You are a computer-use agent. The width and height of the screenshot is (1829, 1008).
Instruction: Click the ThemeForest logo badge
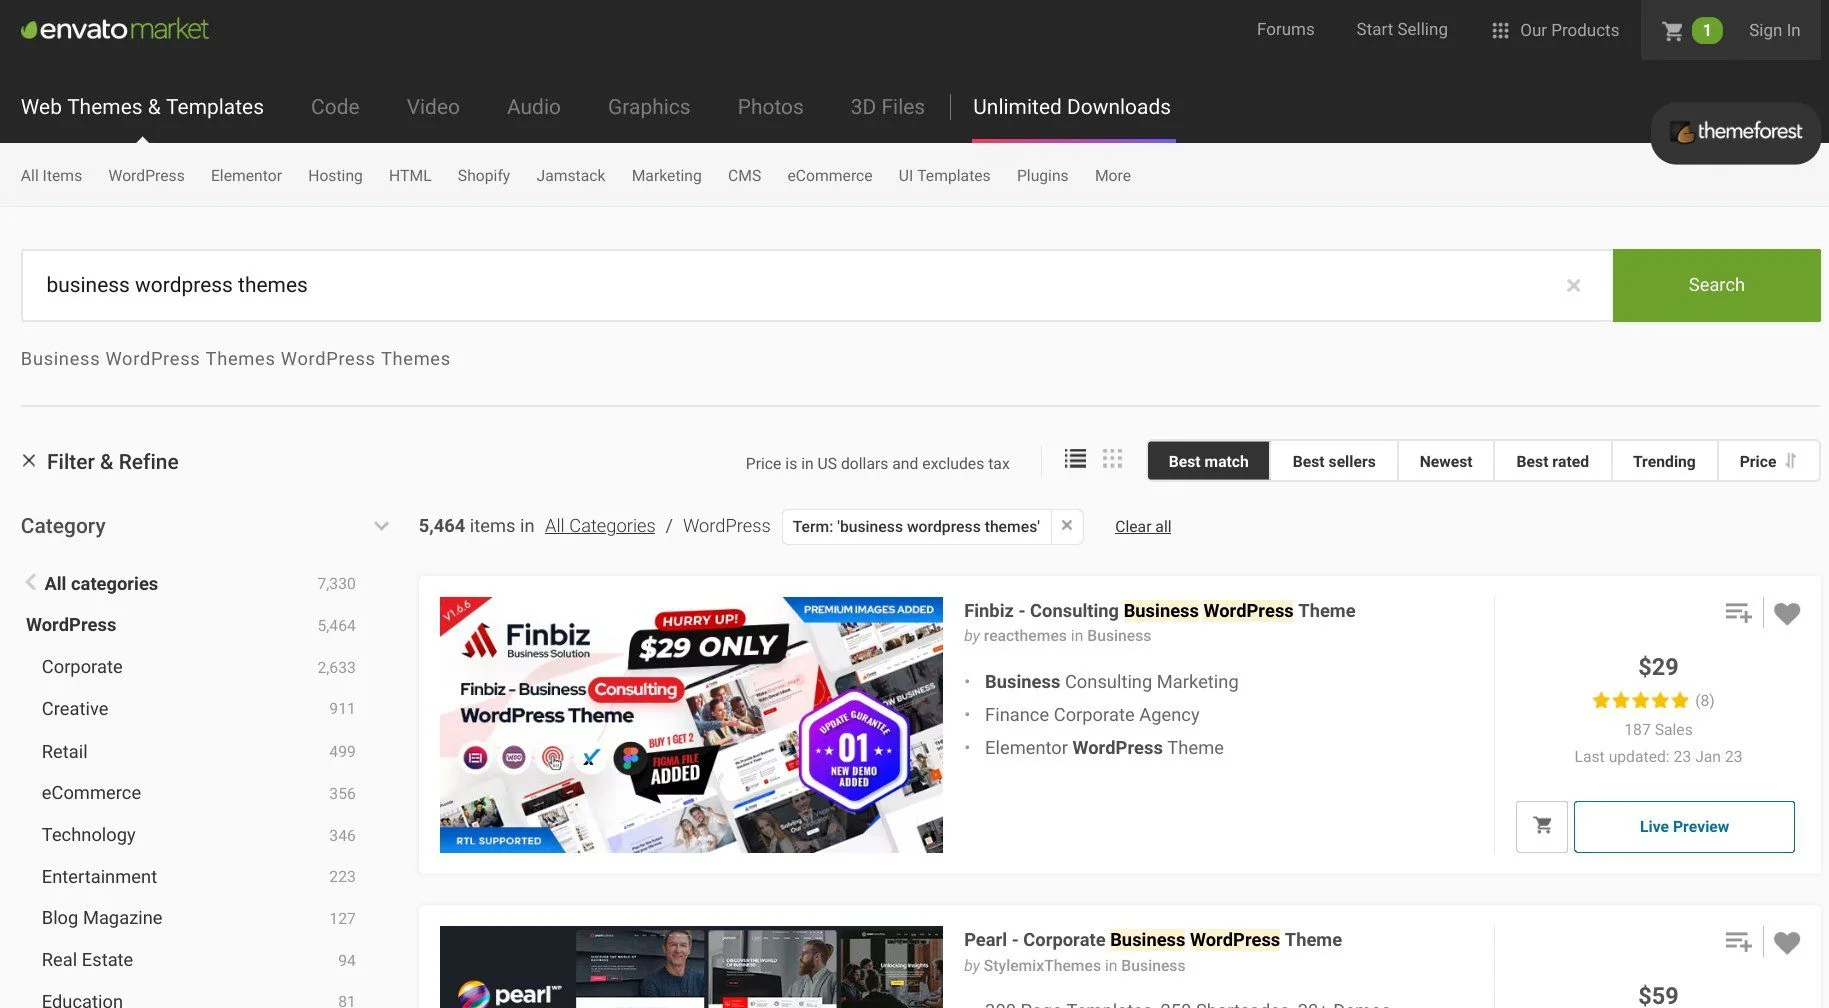1736,132
